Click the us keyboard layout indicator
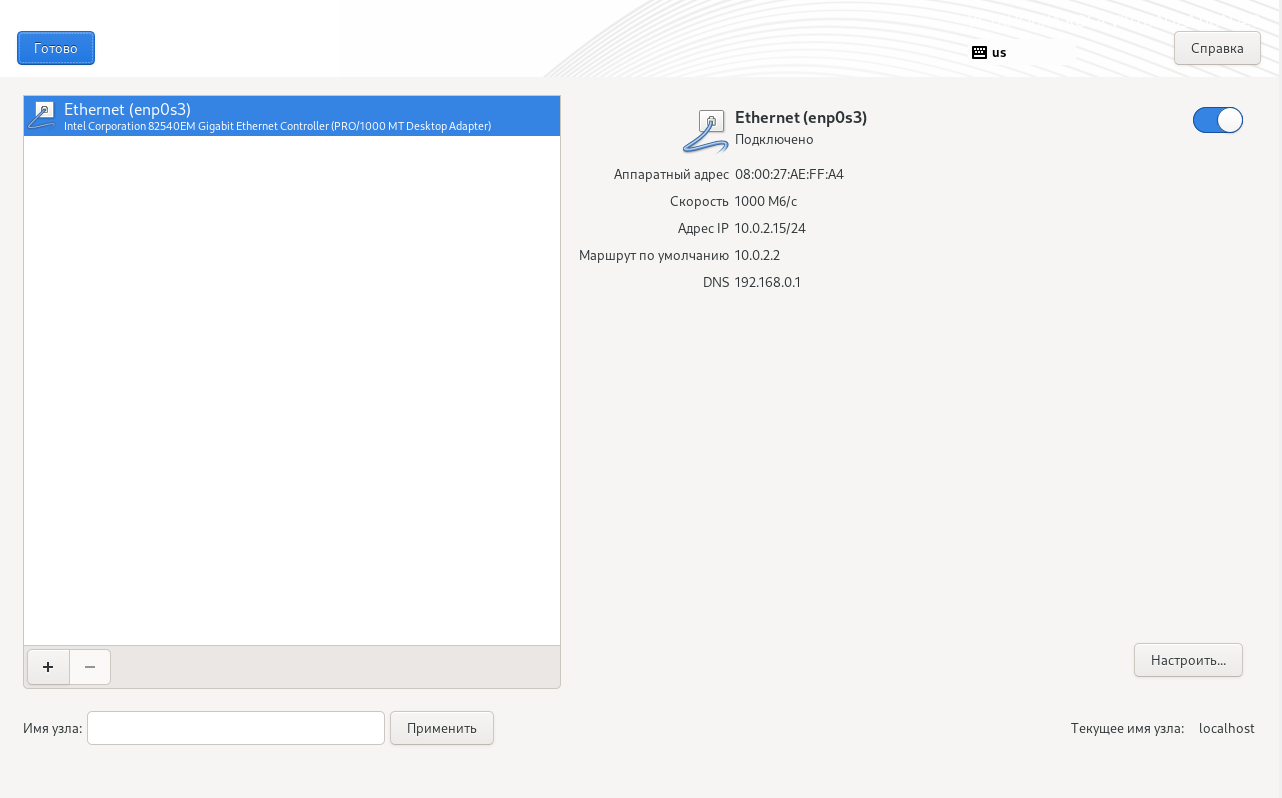 pos(999,52)
